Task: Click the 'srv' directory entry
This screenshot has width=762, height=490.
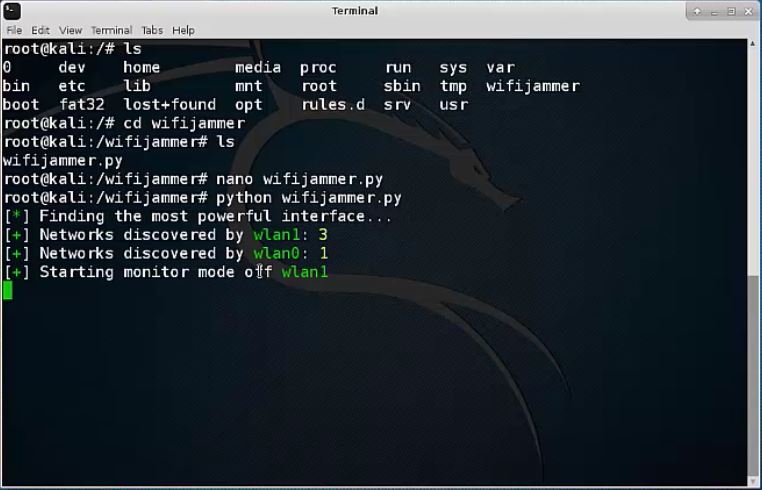Action: coord(397,105)
